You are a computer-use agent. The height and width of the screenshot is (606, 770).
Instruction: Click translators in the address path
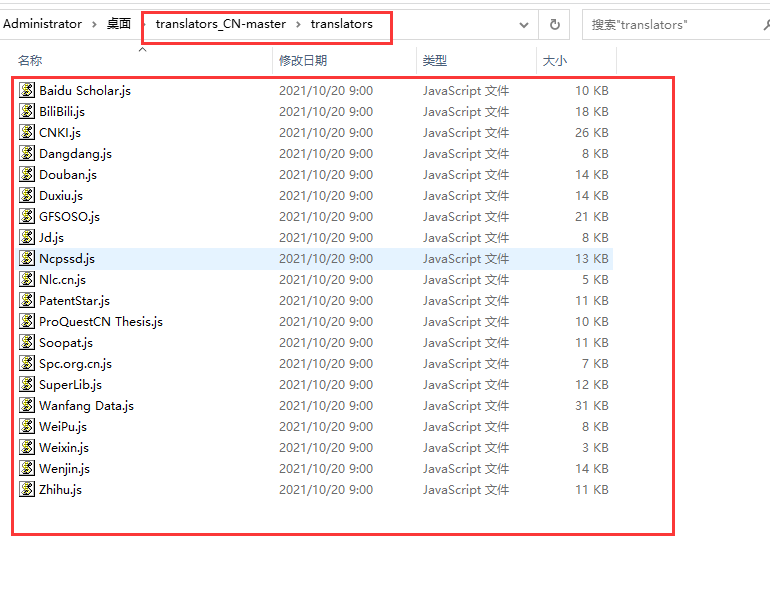point(341,24)
